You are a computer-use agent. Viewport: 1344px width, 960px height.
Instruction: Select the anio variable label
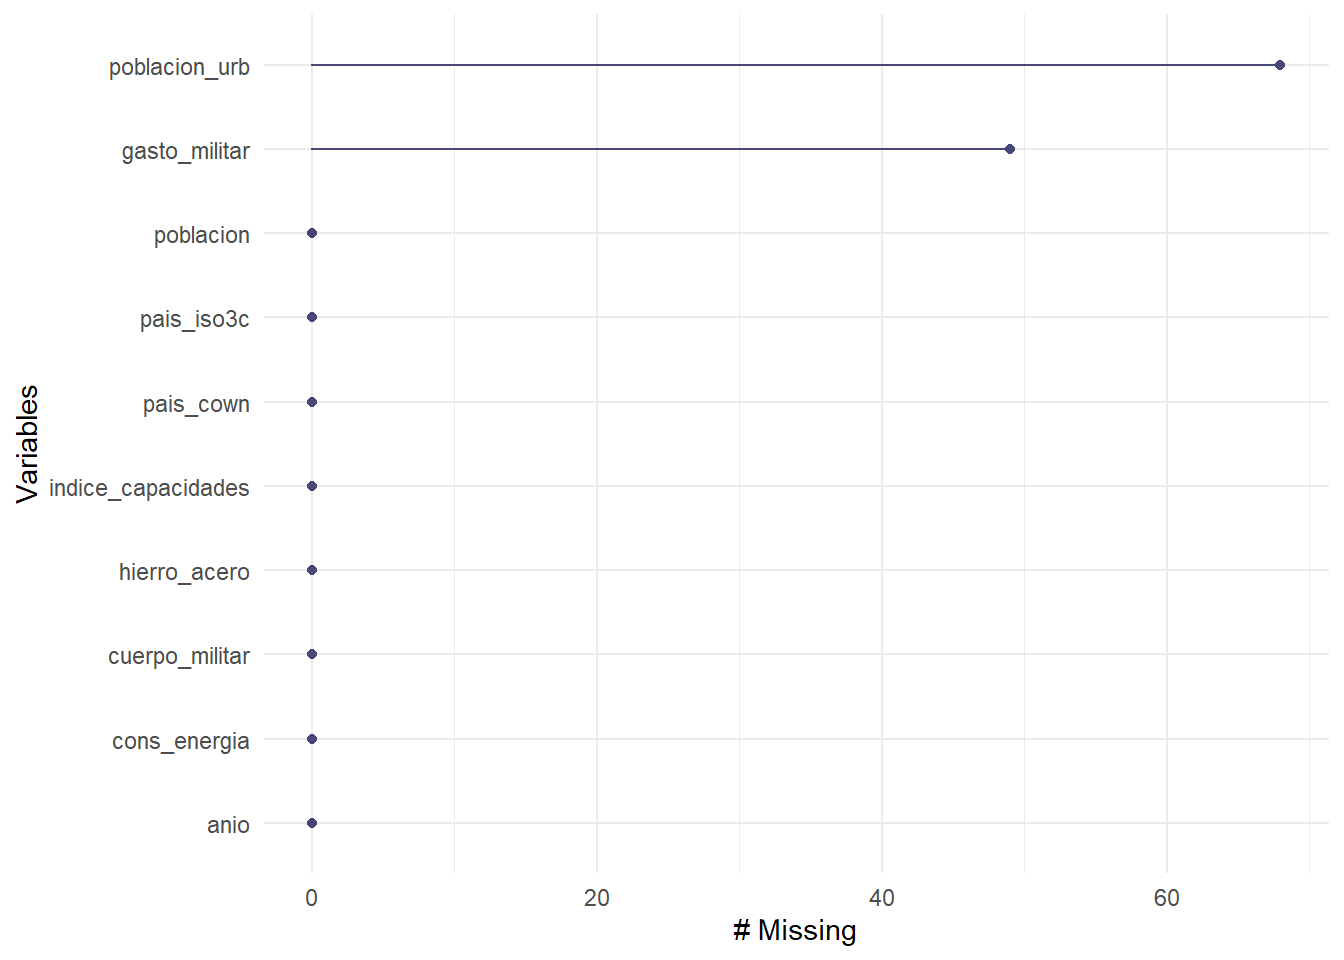pyautogui.click(x=228, y=825)
